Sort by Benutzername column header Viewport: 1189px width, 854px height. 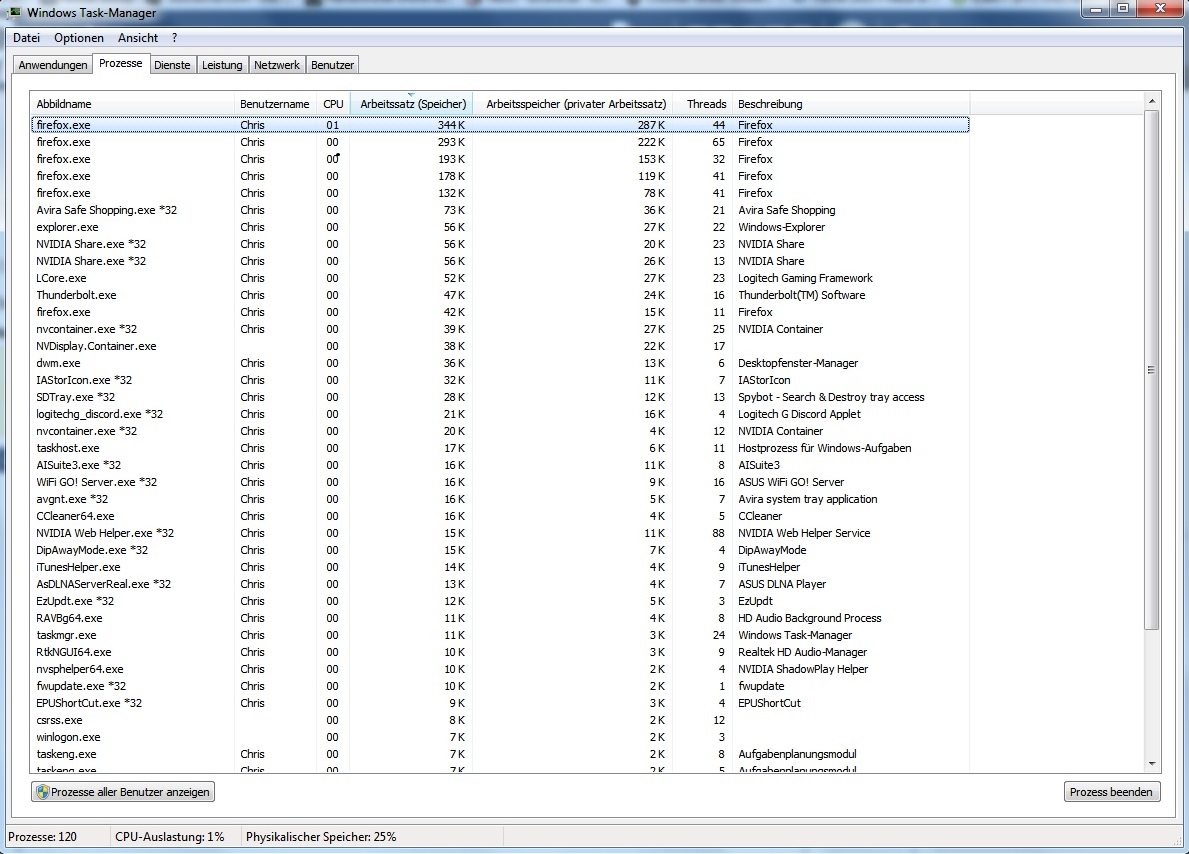(275, 104)
